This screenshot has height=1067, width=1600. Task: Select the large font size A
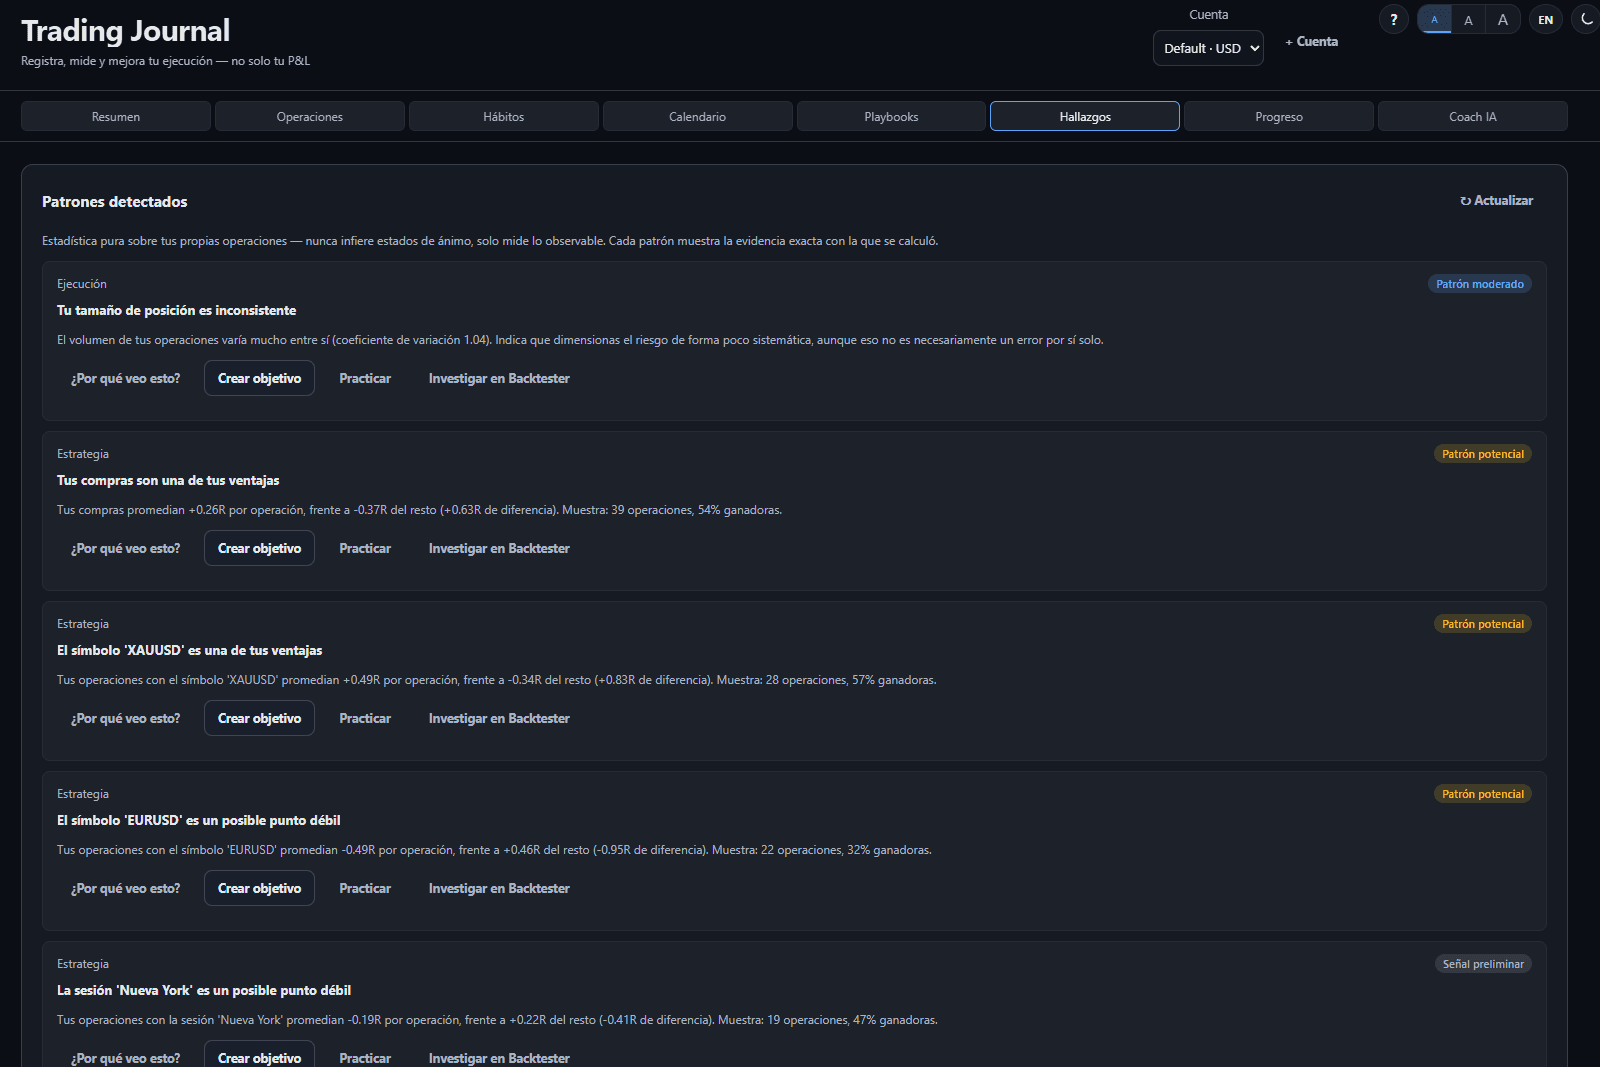coord(1502,19)
